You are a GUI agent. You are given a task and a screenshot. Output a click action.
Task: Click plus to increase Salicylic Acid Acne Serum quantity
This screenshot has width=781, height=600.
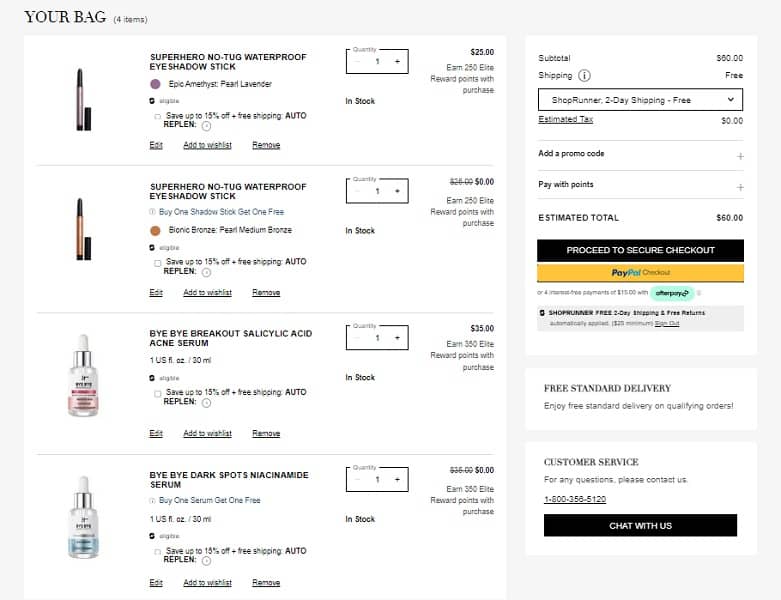[397, 338]
